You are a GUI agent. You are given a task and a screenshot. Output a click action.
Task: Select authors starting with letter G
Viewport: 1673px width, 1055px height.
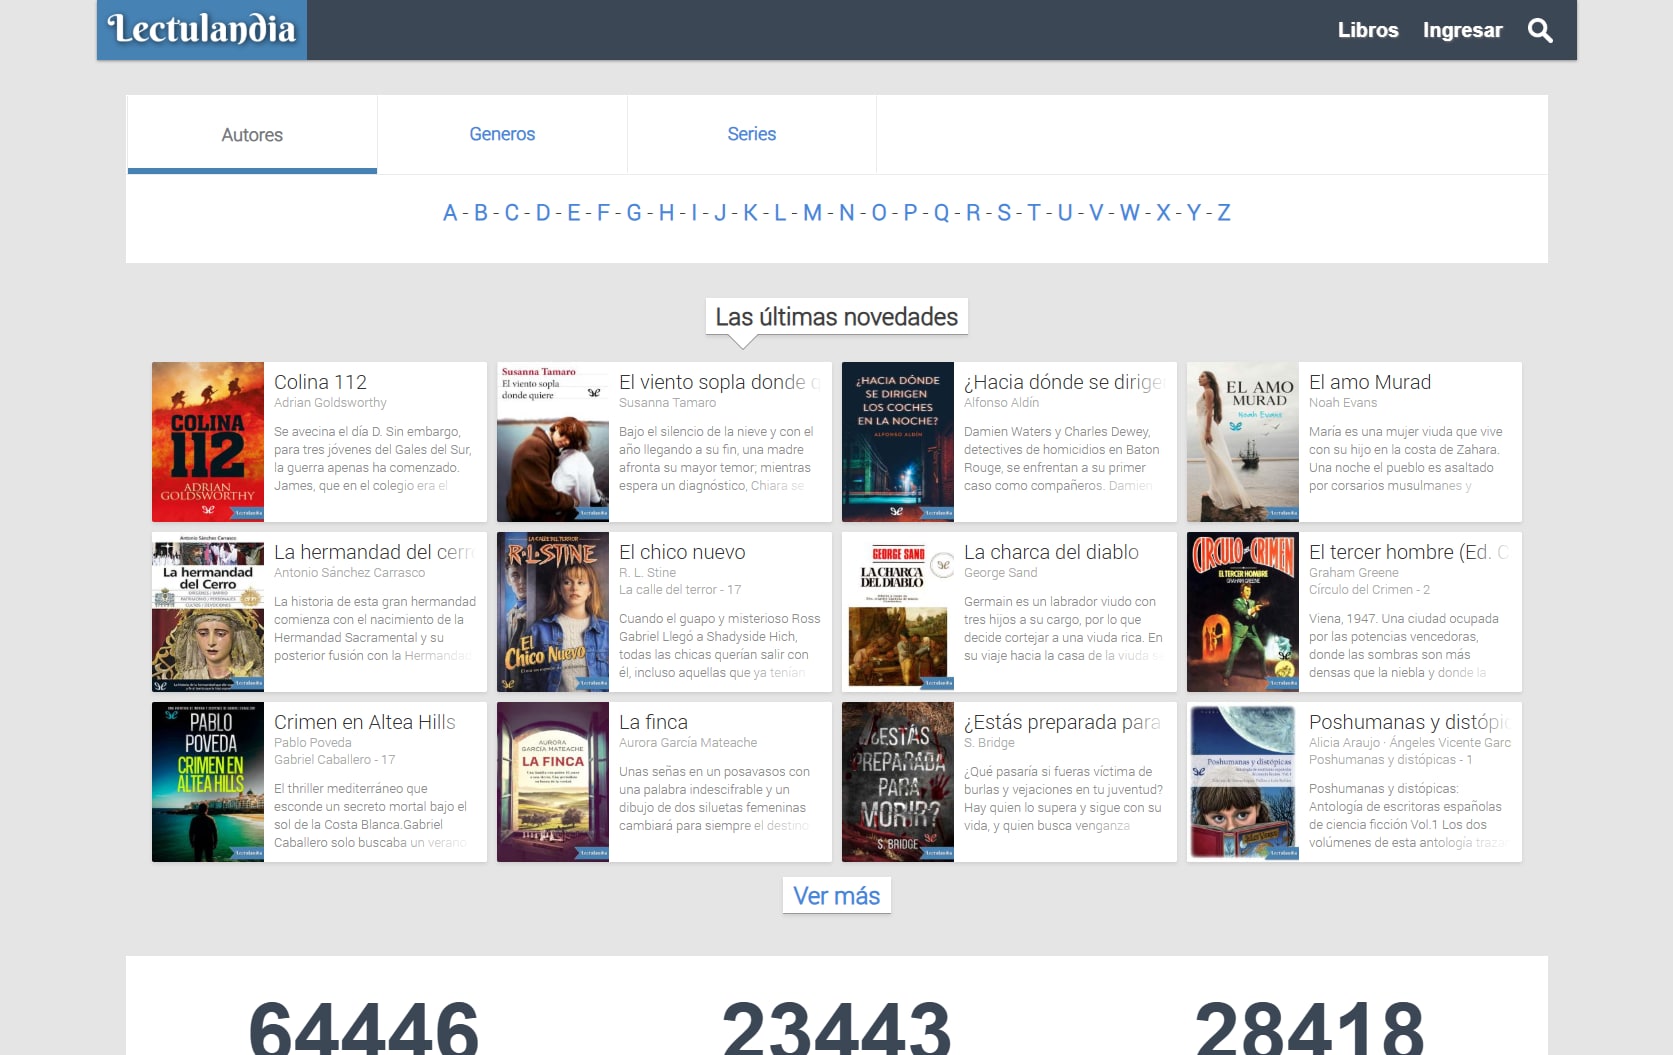point(634,212)
